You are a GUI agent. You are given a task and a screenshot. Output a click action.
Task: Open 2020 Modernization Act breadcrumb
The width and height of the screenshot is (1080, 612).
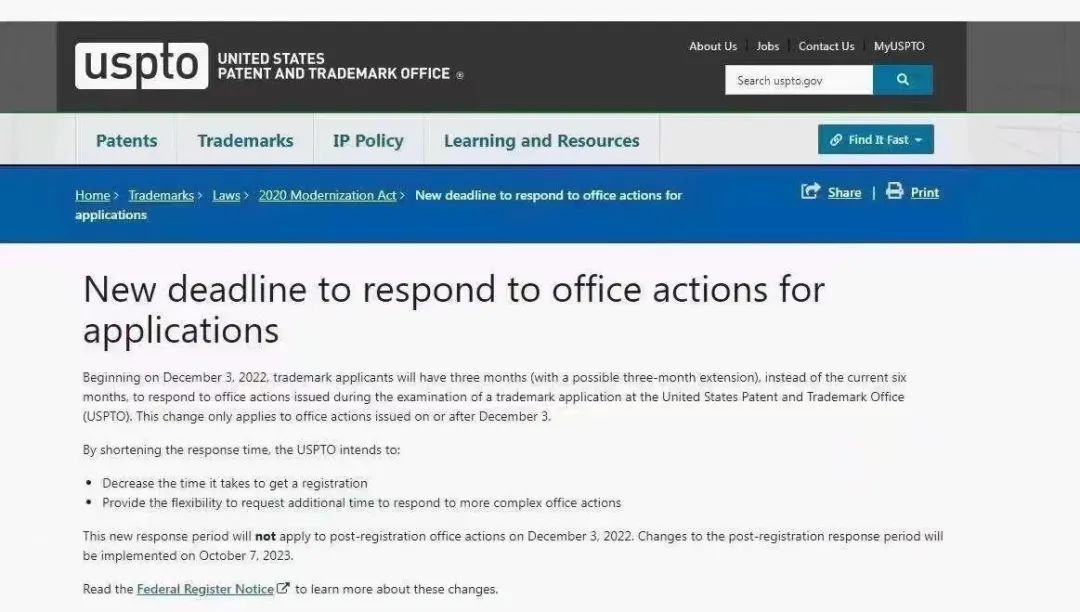pyautogui.click(x=327, y=196)
